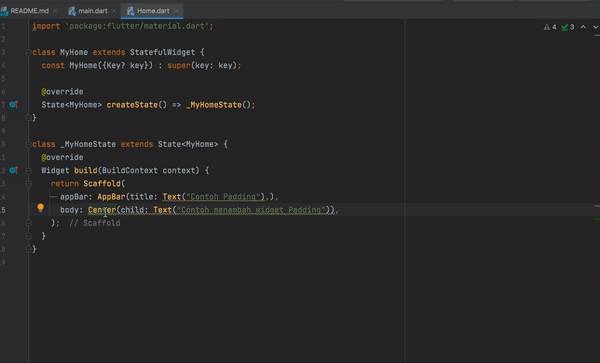Click fold end marker closing _MyHomeState class

point(28,249)
